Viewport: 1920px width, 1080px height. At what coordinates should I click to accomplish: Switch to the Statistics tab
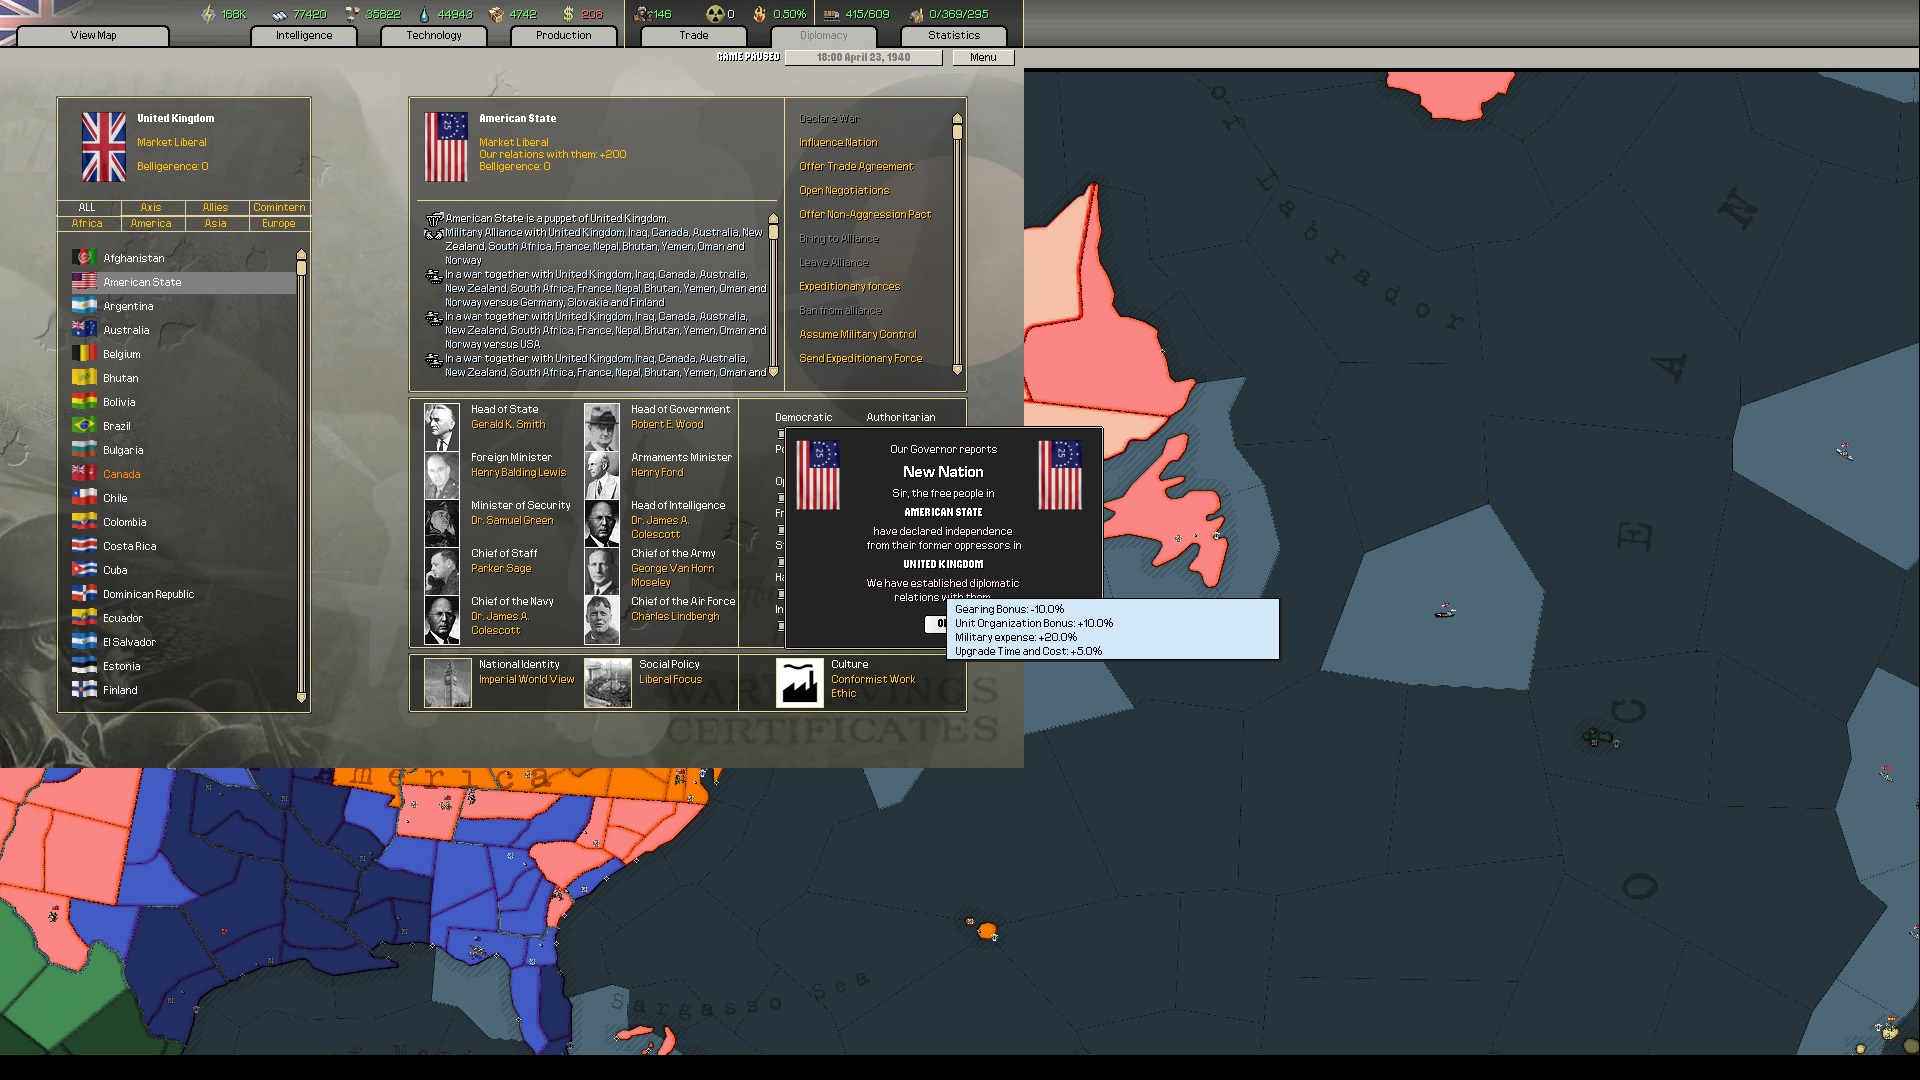(x=953, y=35)
